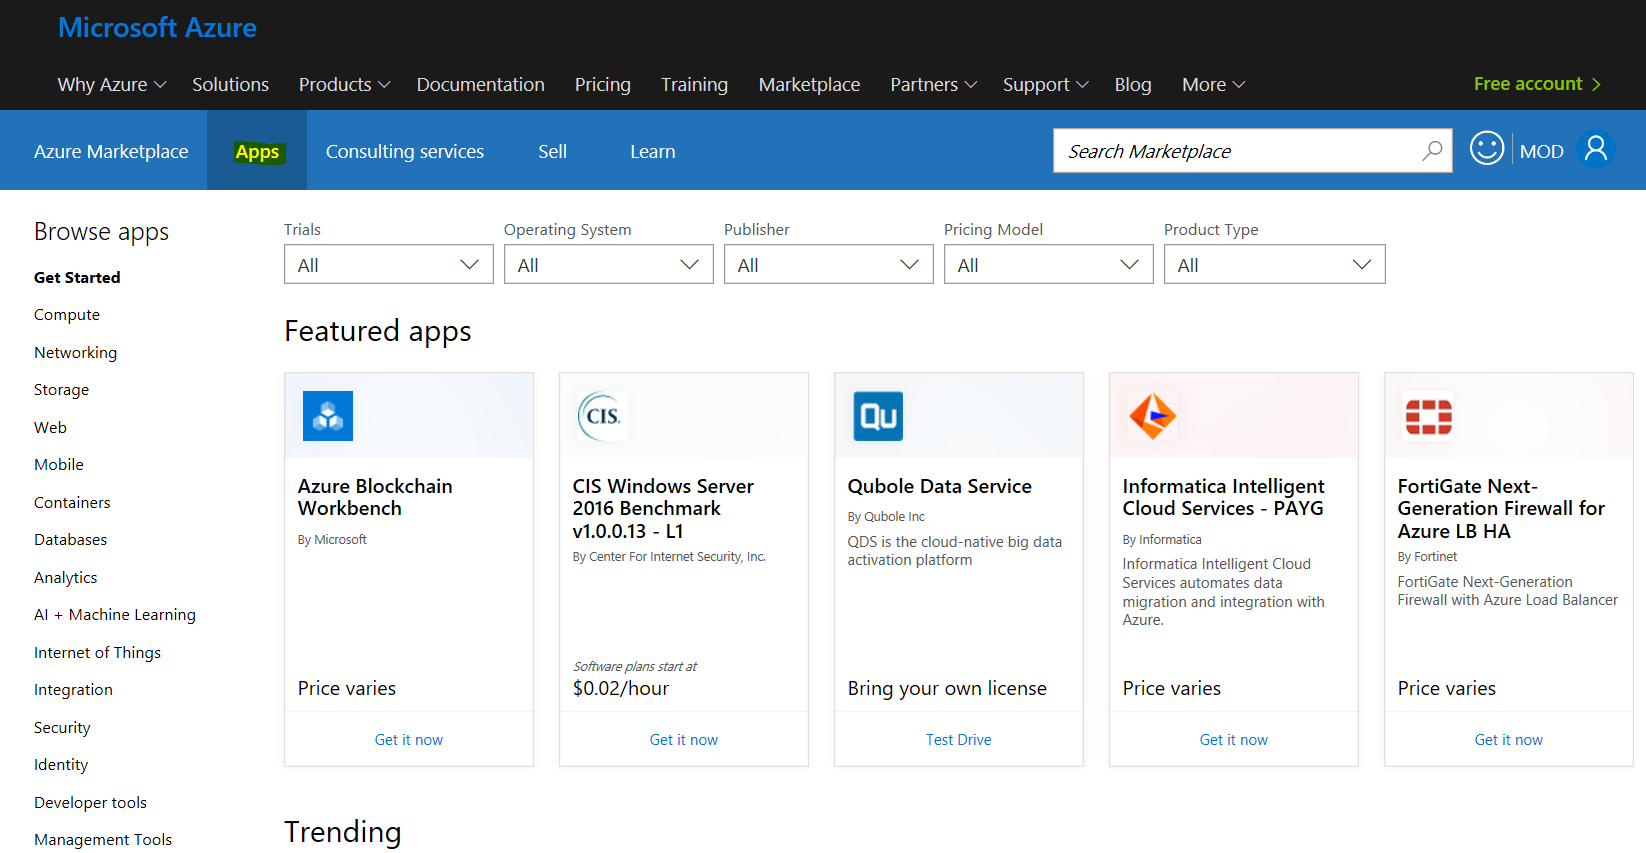Expand the Product Type dropdown
1646x853 pixels.
click(x=1274, y=265)
